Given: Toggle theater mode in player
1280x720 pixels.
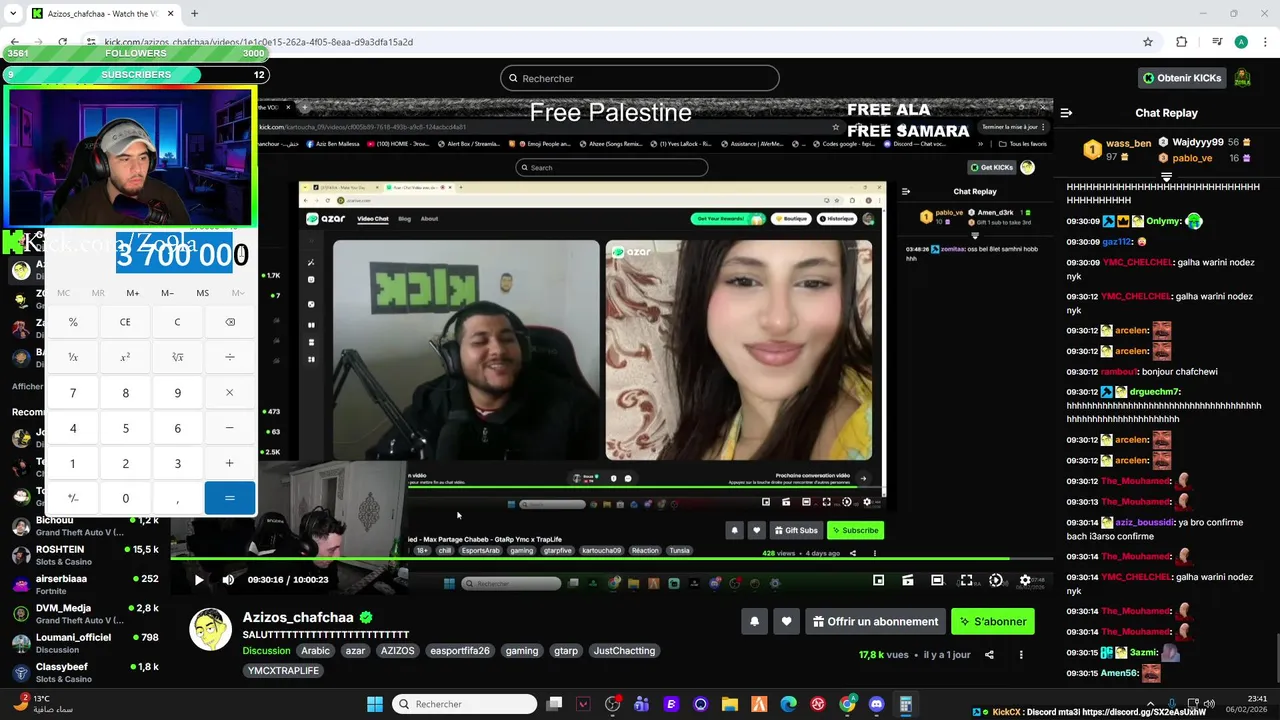Looking at the screenshot, I should tap(937, 580).
